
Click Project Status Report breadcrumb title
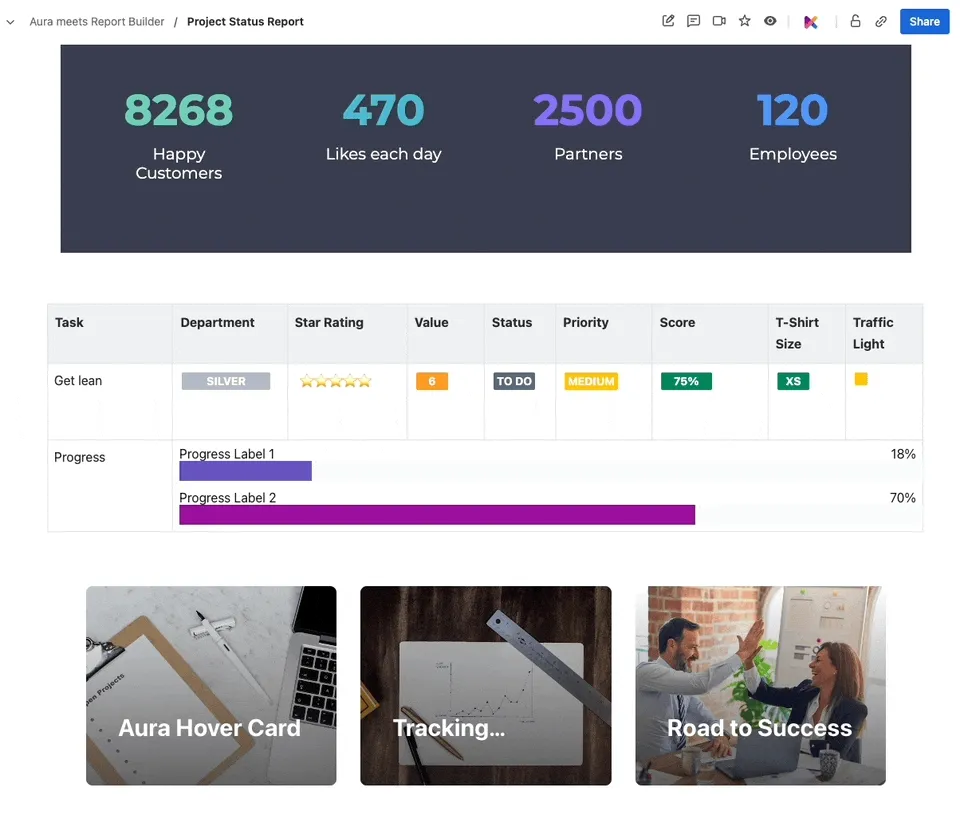(245, 22)
